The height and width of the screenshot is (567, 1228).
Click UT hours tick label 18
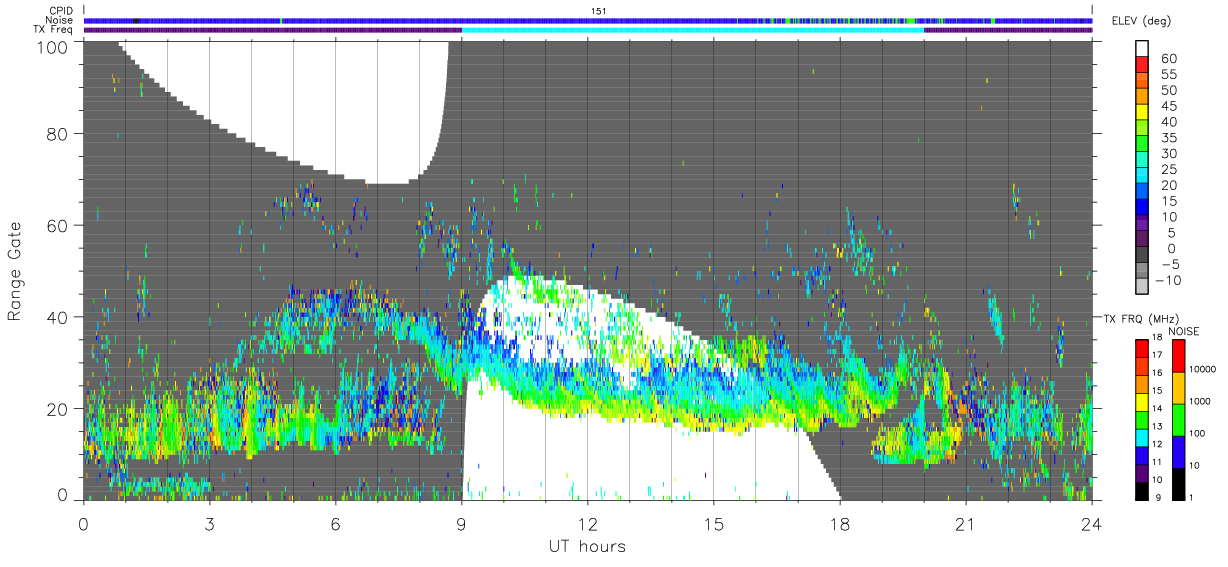coord(840,524)
